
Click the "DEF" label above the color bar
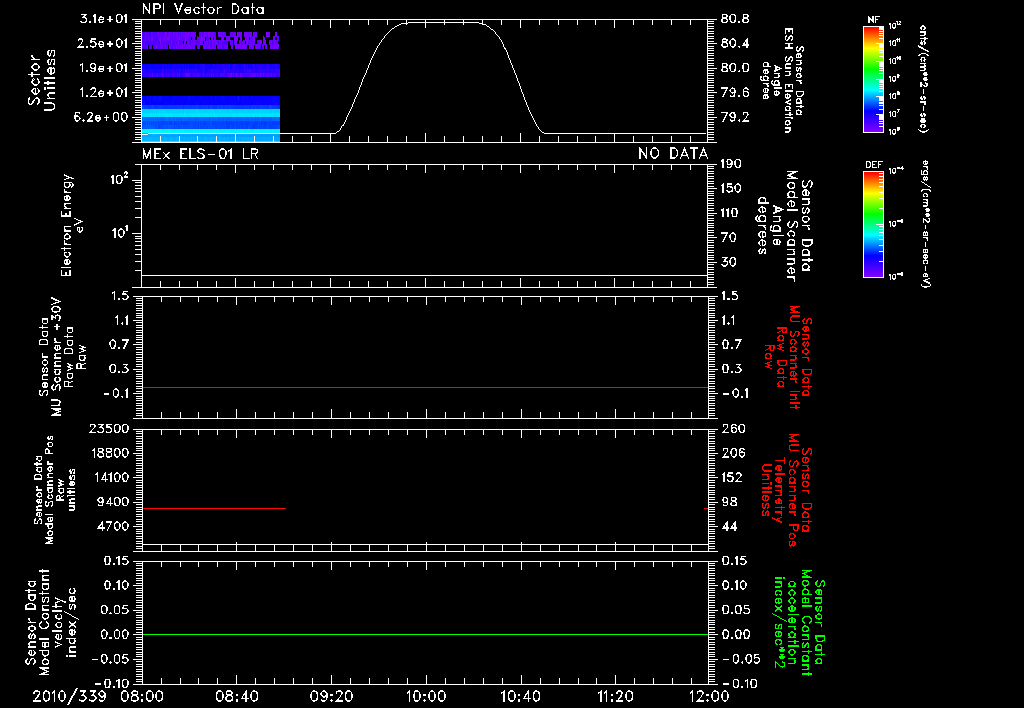click(873, 165)
